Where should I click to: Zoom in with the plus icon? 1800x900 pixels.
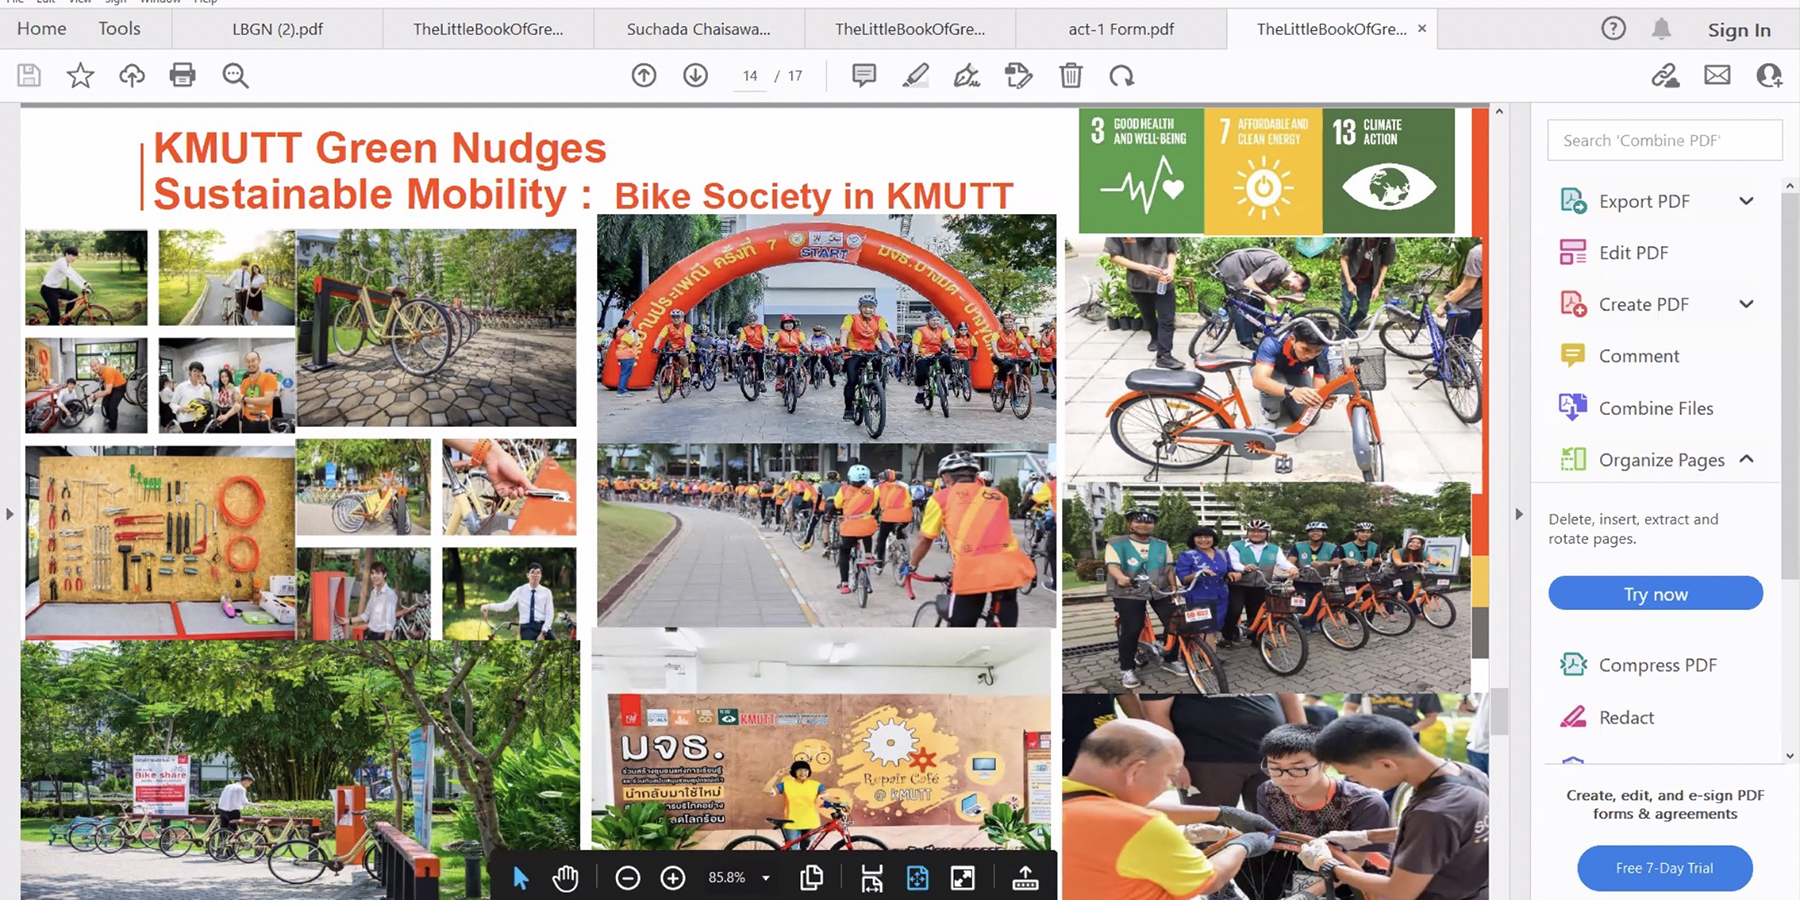coord(672,877)
